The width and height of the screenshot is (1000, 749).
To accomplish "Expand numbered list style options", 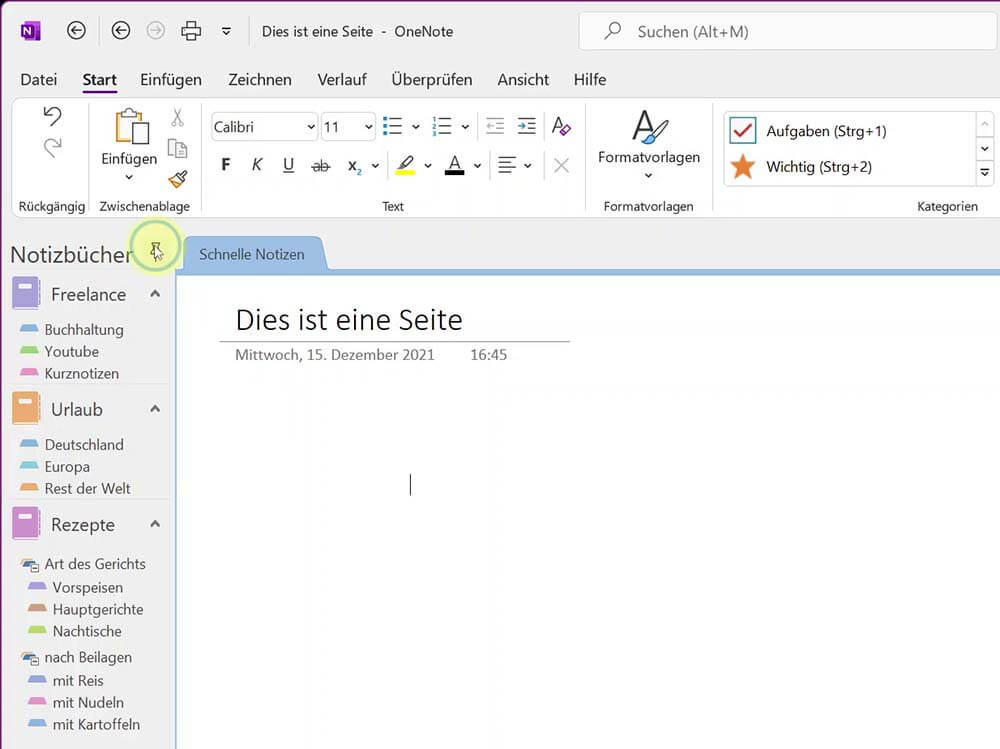I will tap(466, 127).
